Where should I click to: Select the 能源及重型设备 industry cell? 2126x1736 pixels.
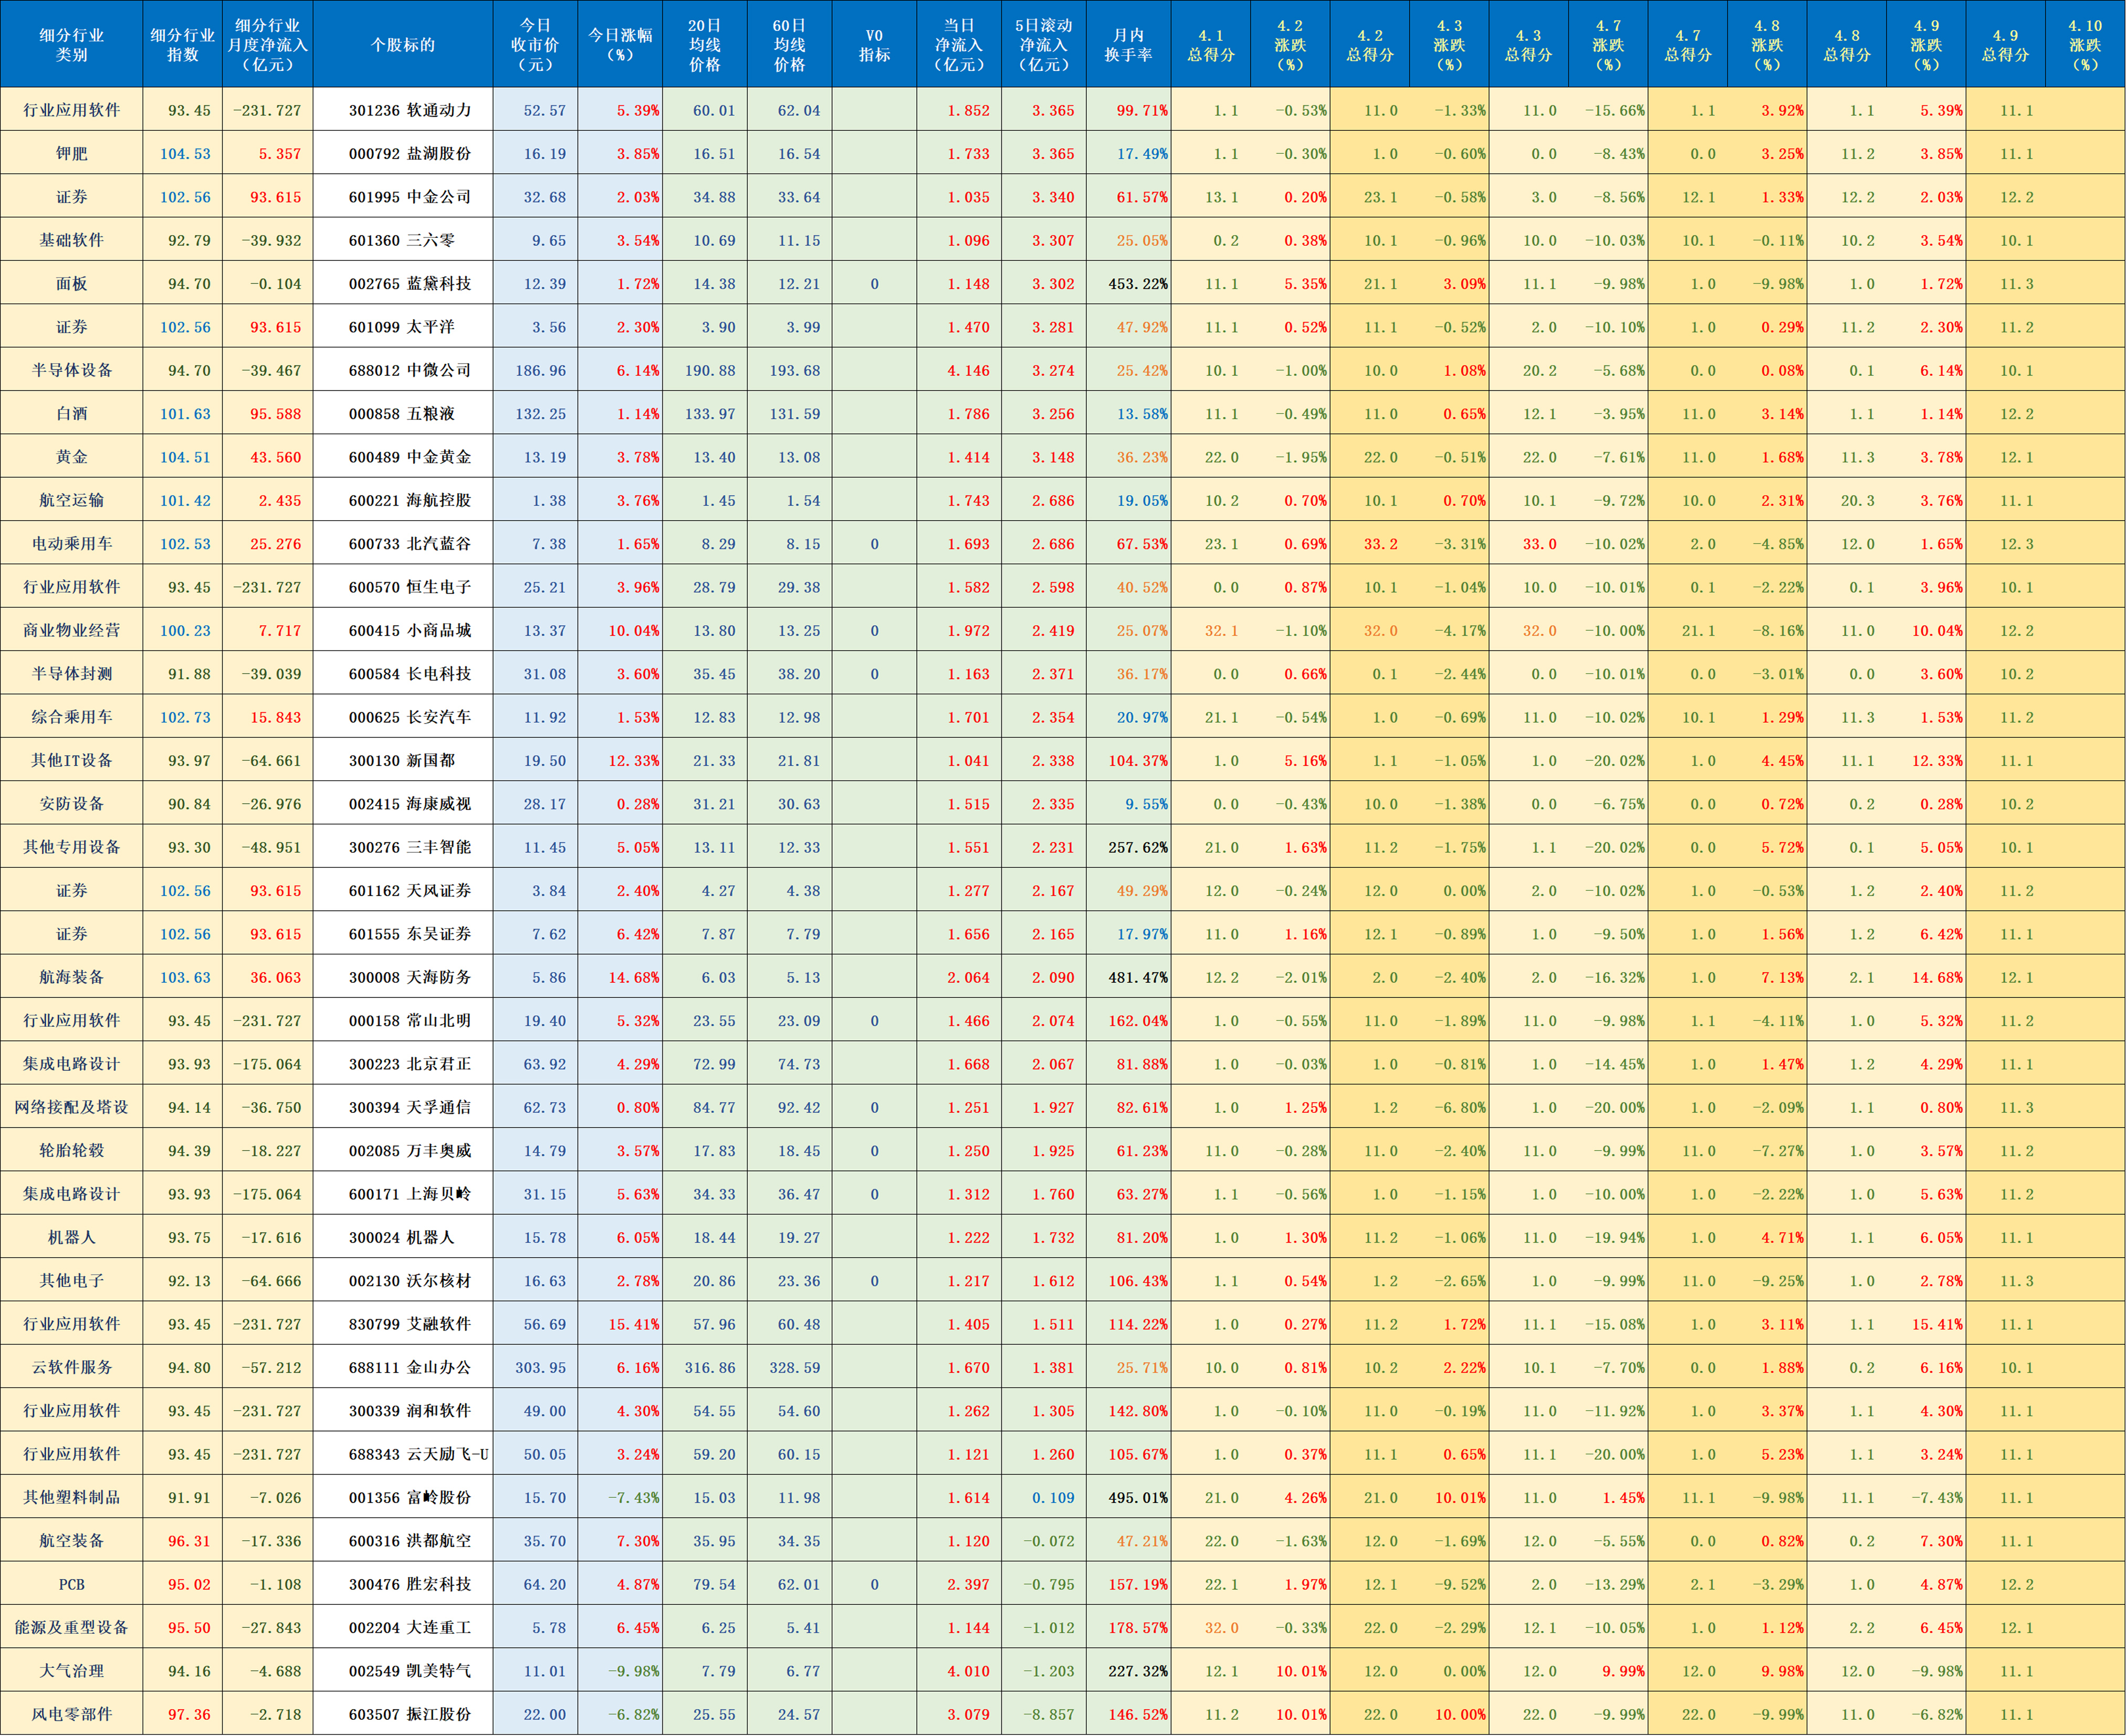point(72,1627)
